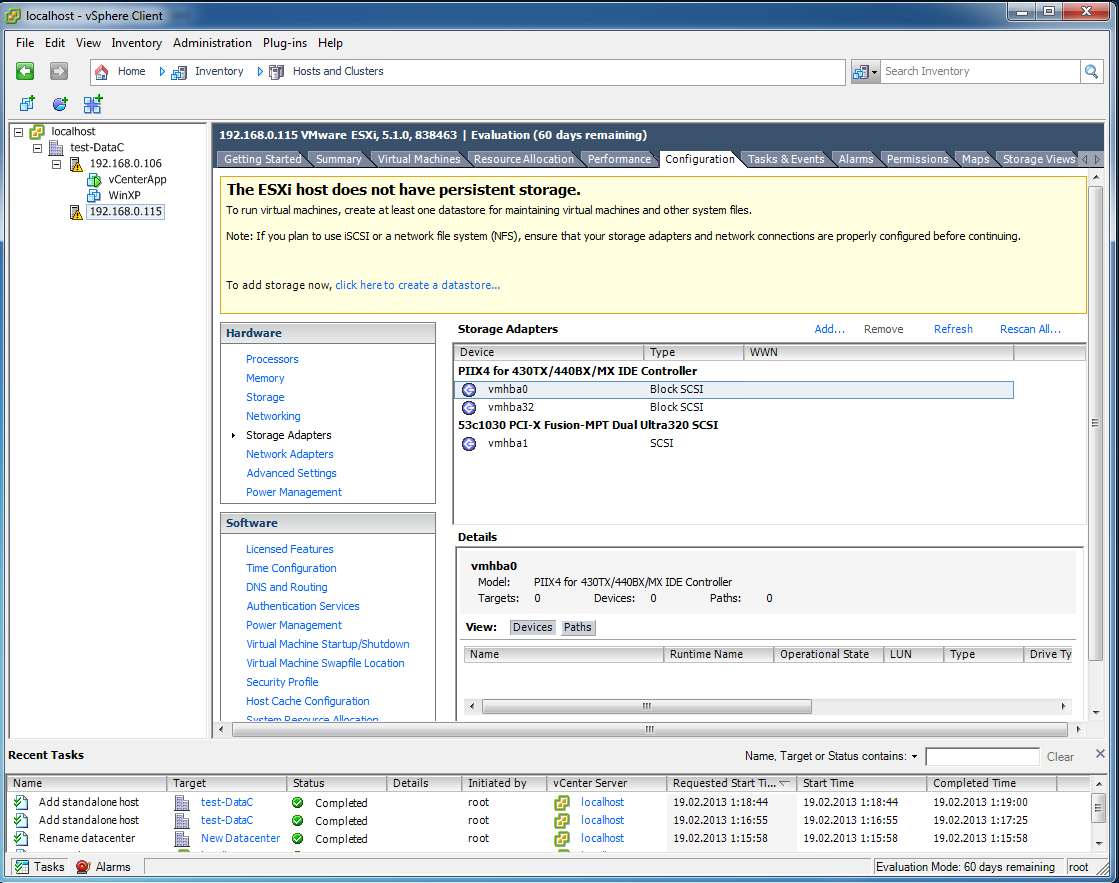Click the vmhba32 adapter icon
Screen dimensions: 1119x883
469,408
